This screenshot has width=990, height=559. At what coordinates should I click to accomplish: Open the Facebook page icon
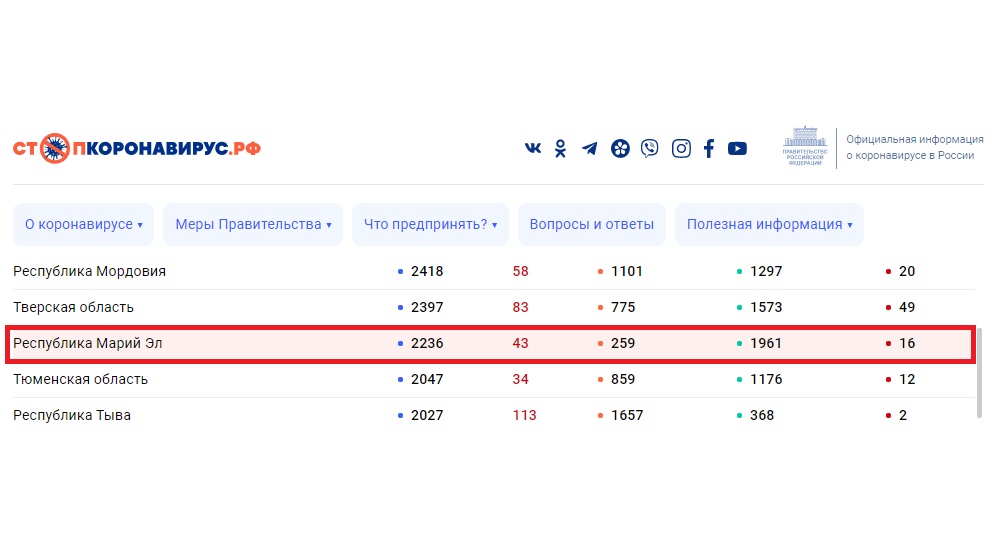(709, 148)
